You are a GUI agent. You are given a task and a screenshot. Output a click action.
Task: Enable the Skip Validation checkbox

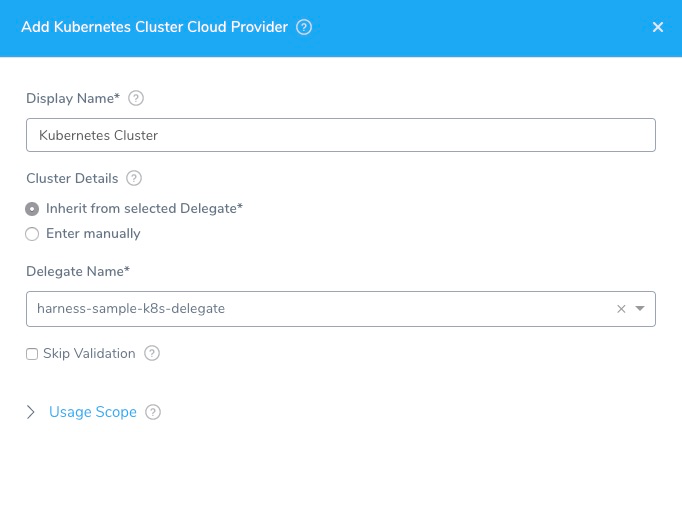click(x=32, y=354)
